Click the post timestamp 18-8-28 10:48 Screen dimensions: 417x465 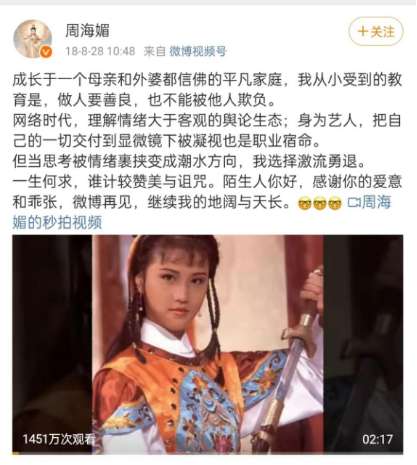coord(100,51)
